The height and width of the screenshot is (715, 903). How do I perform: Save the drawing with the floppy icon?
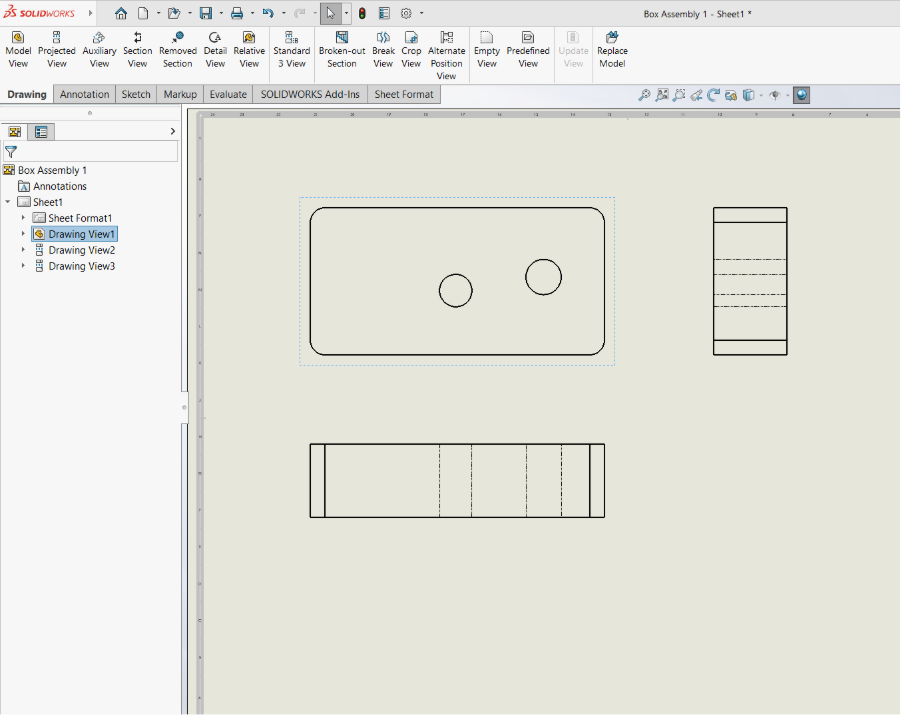tap(206, 13)
